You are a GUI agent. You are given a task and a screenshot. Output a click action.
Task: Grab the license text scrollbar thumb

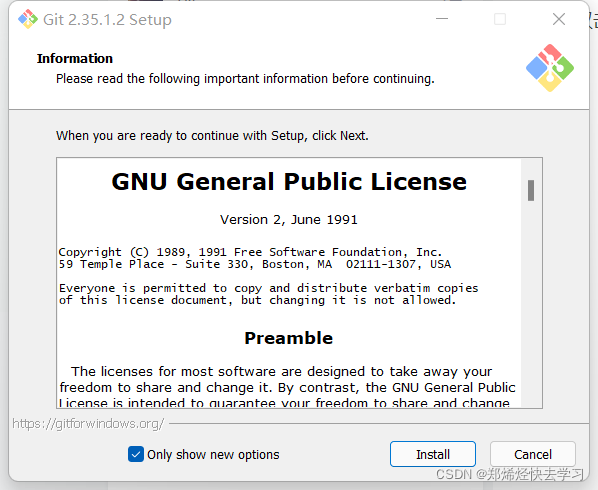[531, 190]
